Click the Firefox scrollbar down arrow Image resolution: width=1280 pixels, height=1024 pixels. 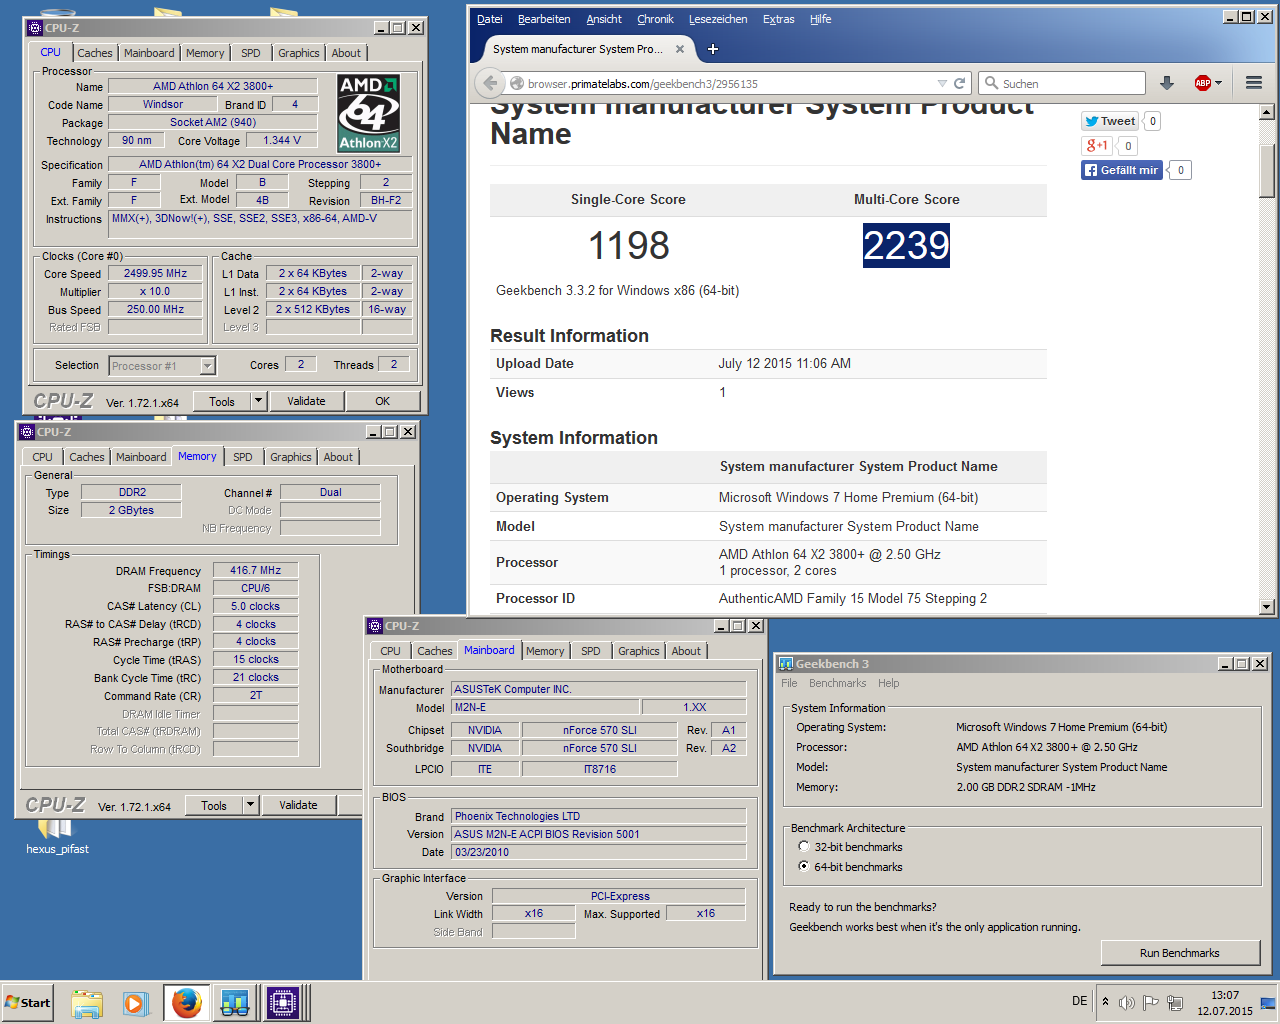(1267, 606)
